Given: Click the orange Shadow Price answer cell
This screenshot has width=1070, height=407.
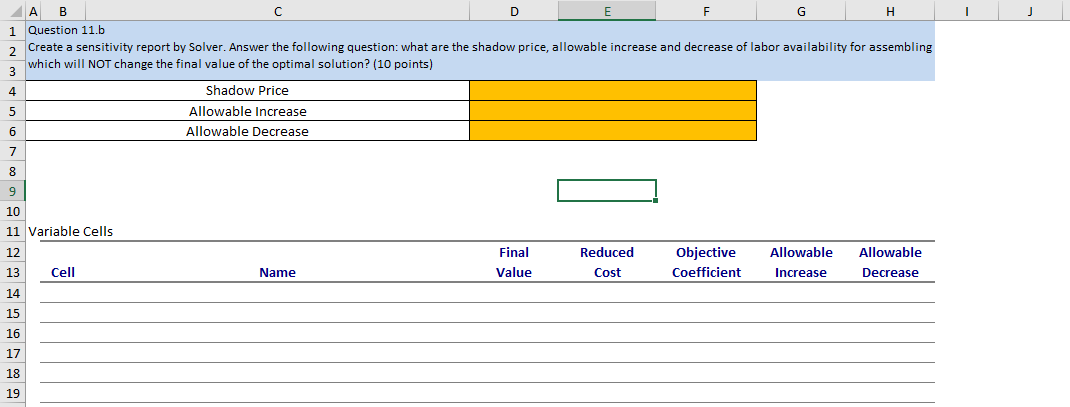Looking at the screenshot, I should coord(613,91).
